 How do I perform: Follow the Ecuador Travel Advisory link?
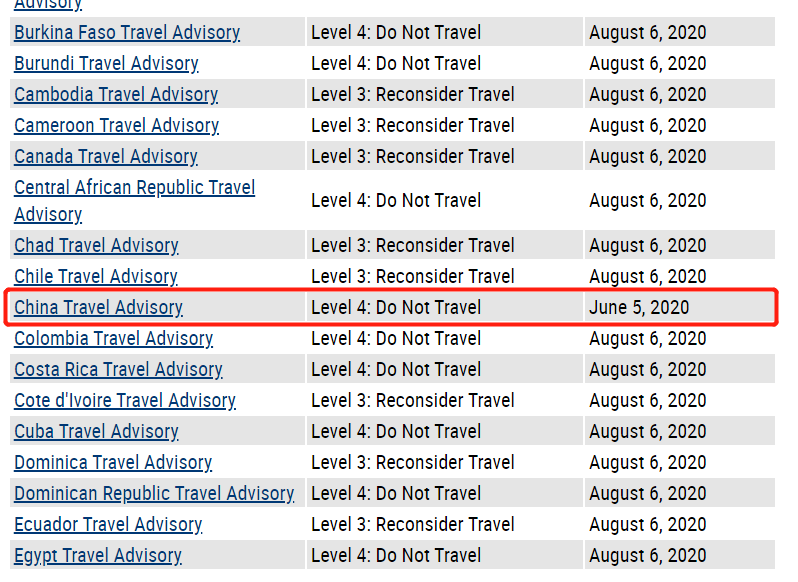pos(108,524)
